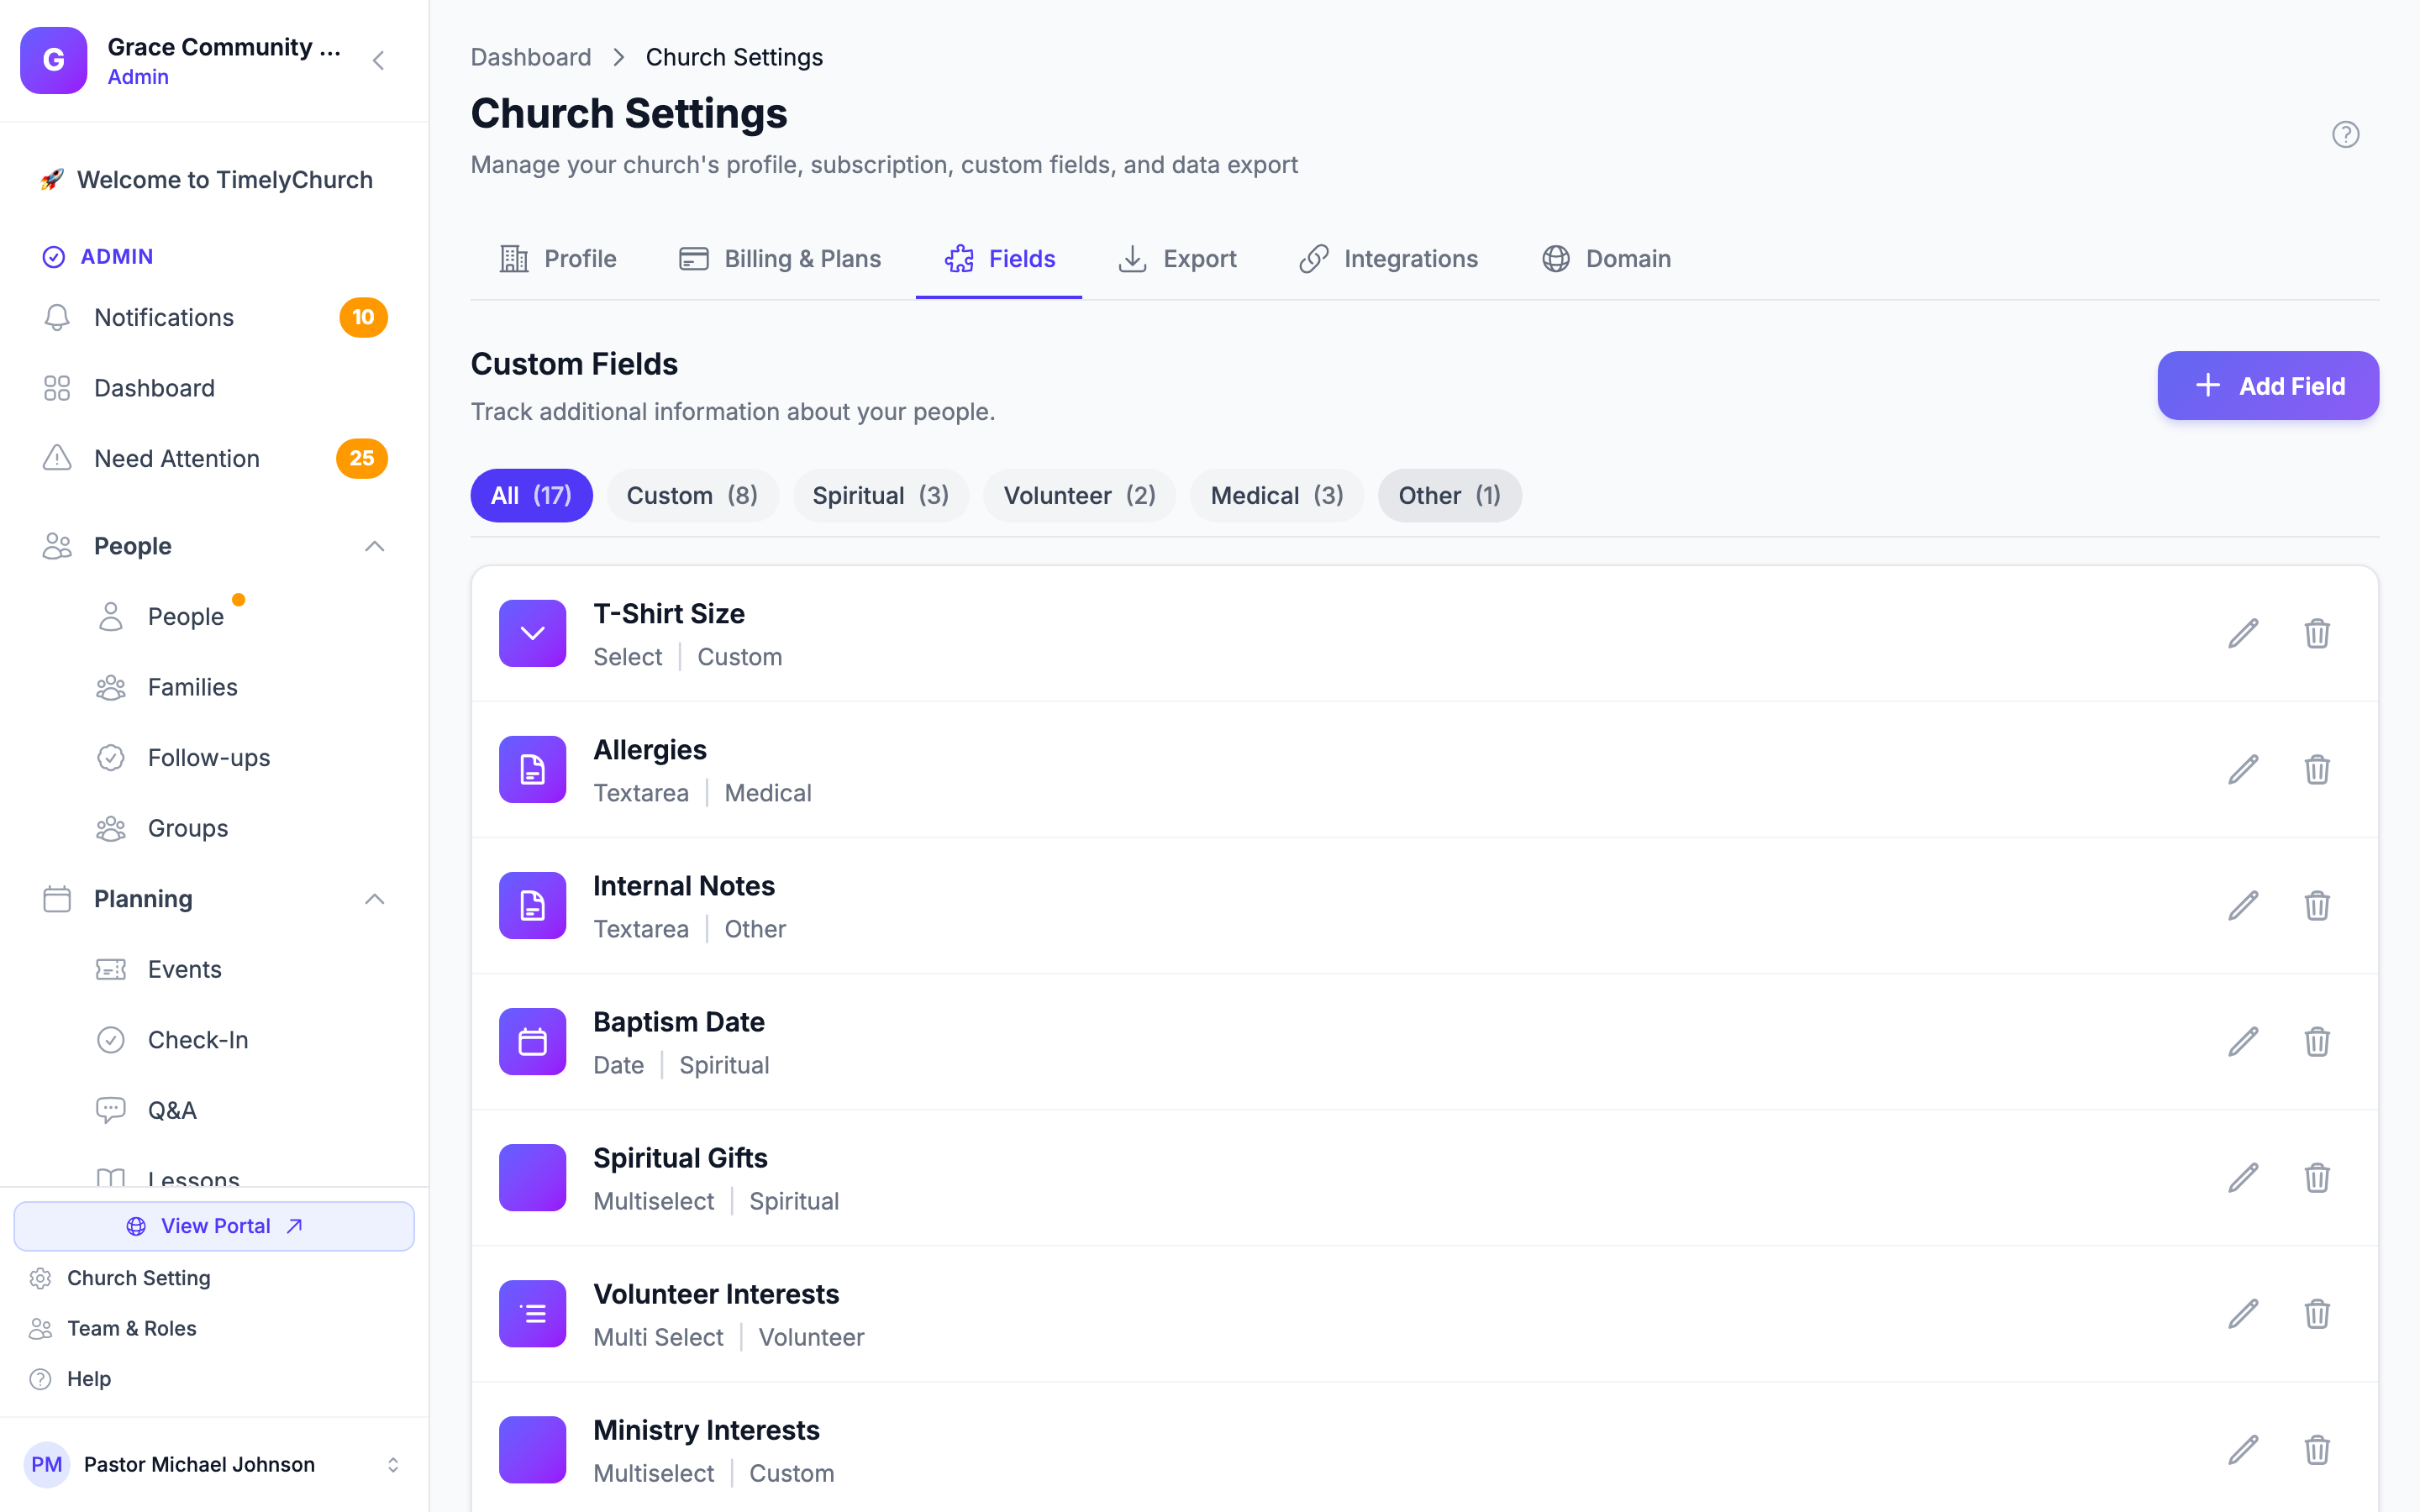Click the Church Settings breadcrumb text

(734, 57)
